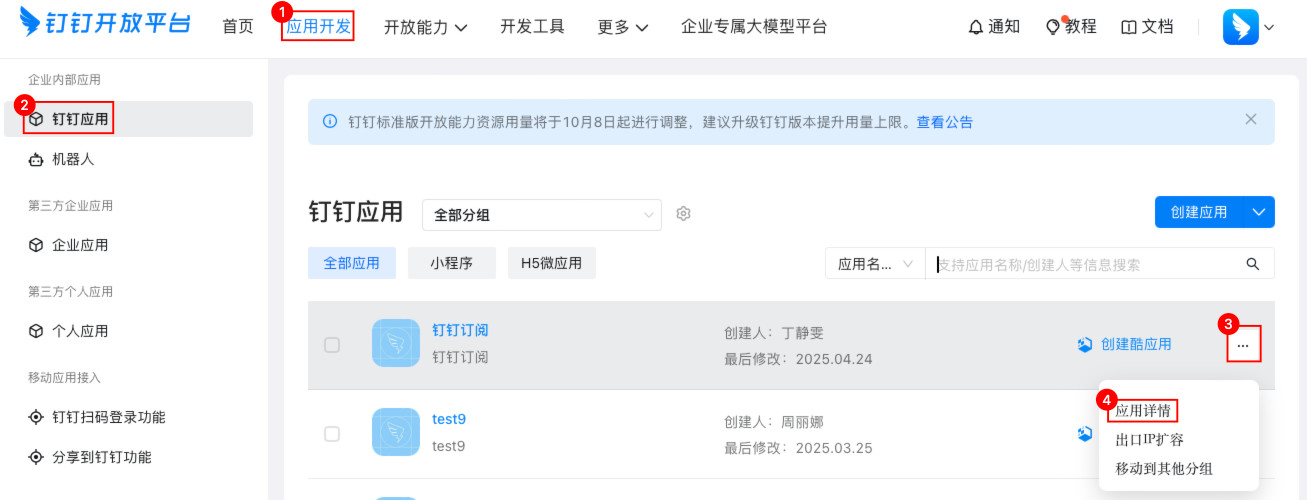Switch to the H5微应用 tab
This screenshot has height=500, width=1307.
pyautogui.click(x=552, y=263)
